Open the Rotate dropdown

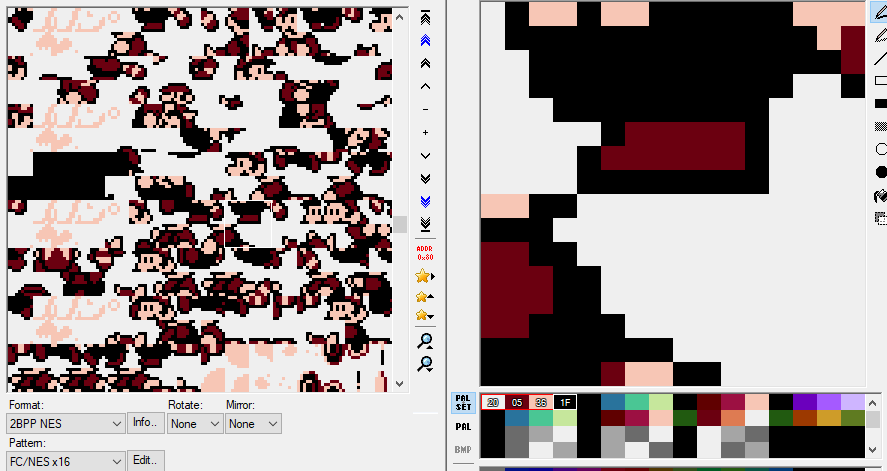click(x=195, y=424)
